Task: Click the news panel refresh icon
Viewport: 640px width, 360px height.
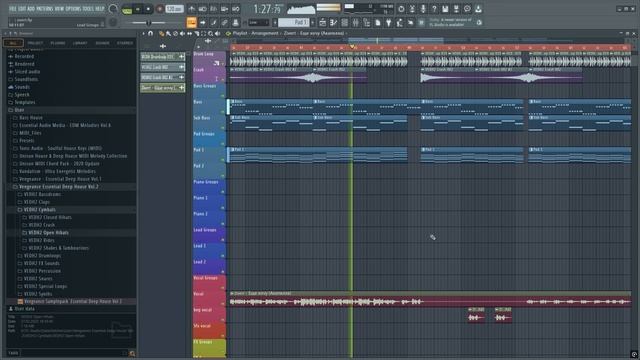Action: 479,22
